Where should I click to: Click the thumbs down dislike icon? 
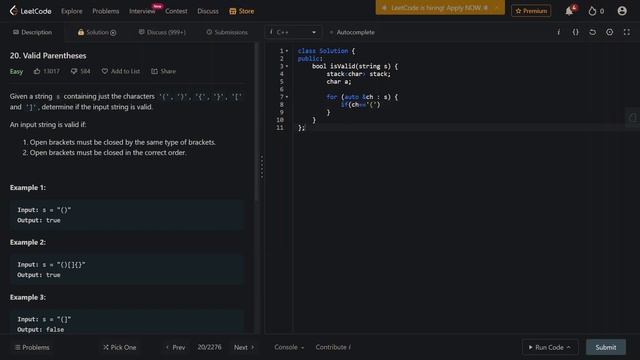[x=74, y=71]
